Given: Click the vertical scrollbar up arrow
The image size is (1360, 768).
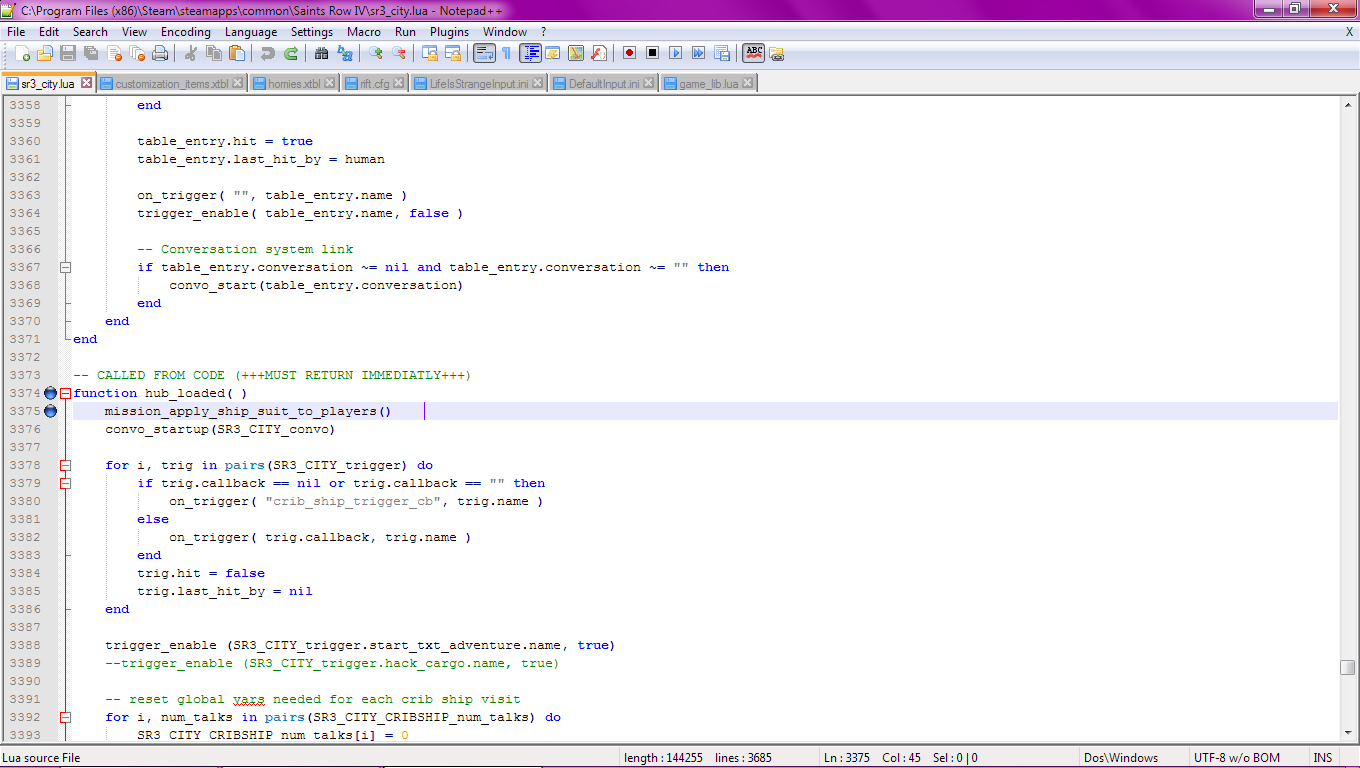Looking at the screenshot, I should 1348,104.
